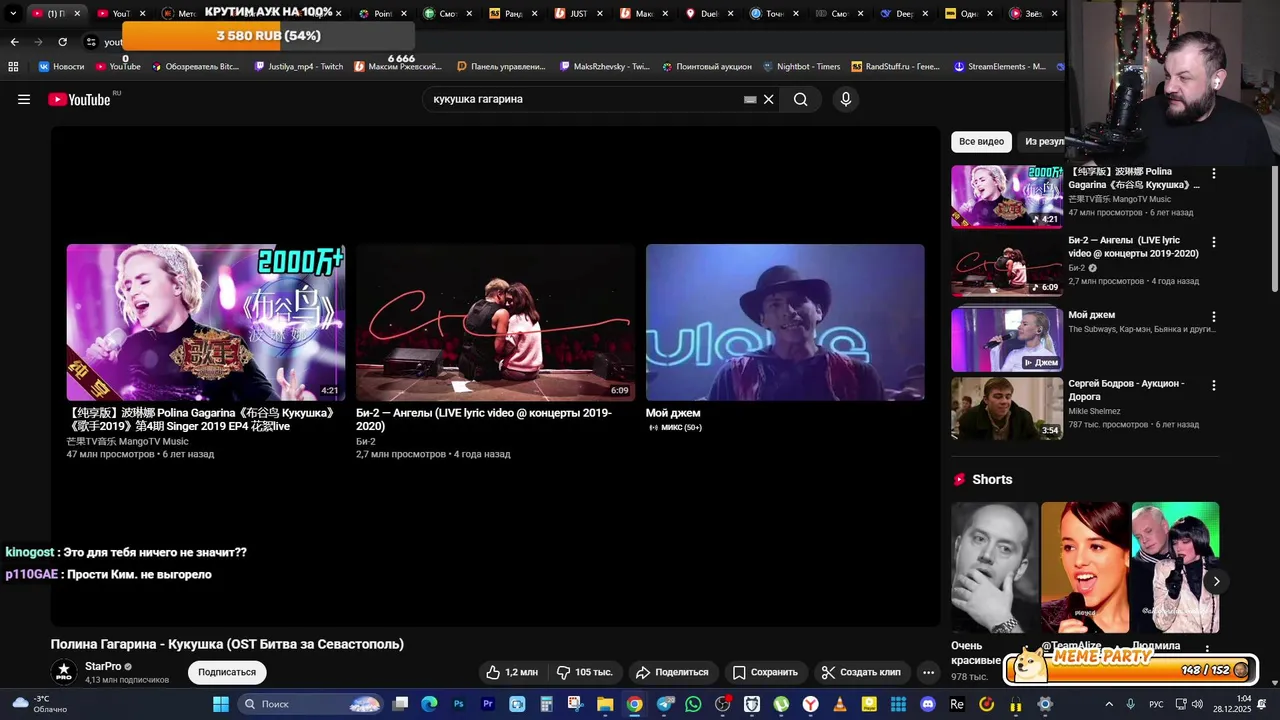Open the StarPro channel name link
Image resolution: width=1280 pixels, height=720 pixels.
[x=103, y=666]
